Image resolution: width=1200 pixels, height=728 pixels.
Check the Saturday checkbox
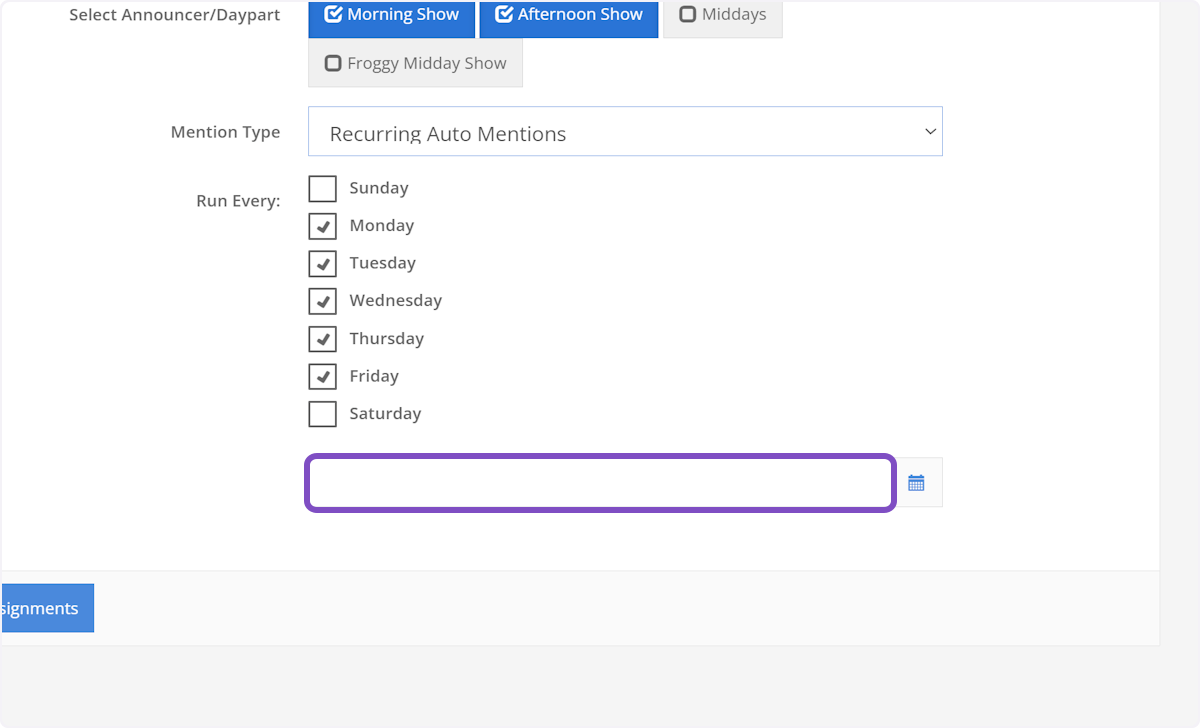[x=322, y=413]
